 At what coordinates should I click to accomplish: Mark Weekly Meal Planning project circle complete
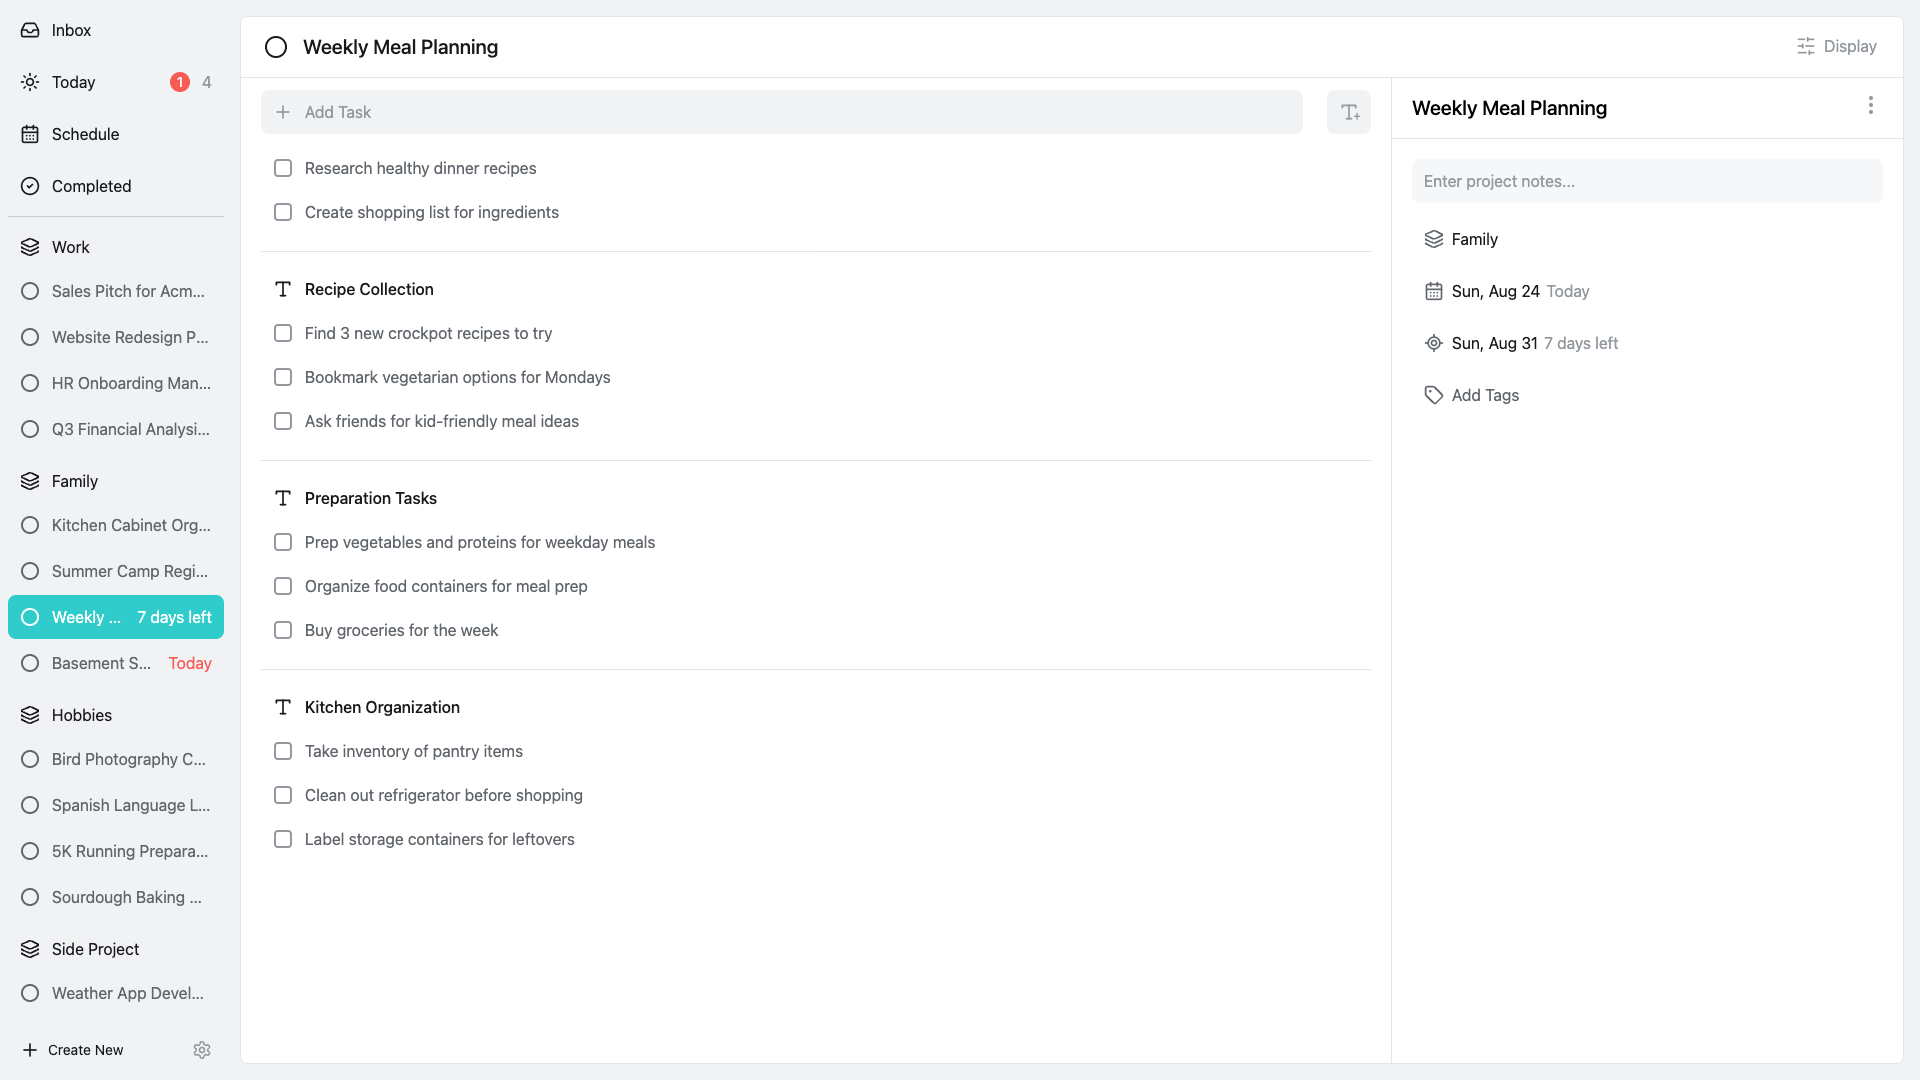pyautogui.click(x=276, y=47)
